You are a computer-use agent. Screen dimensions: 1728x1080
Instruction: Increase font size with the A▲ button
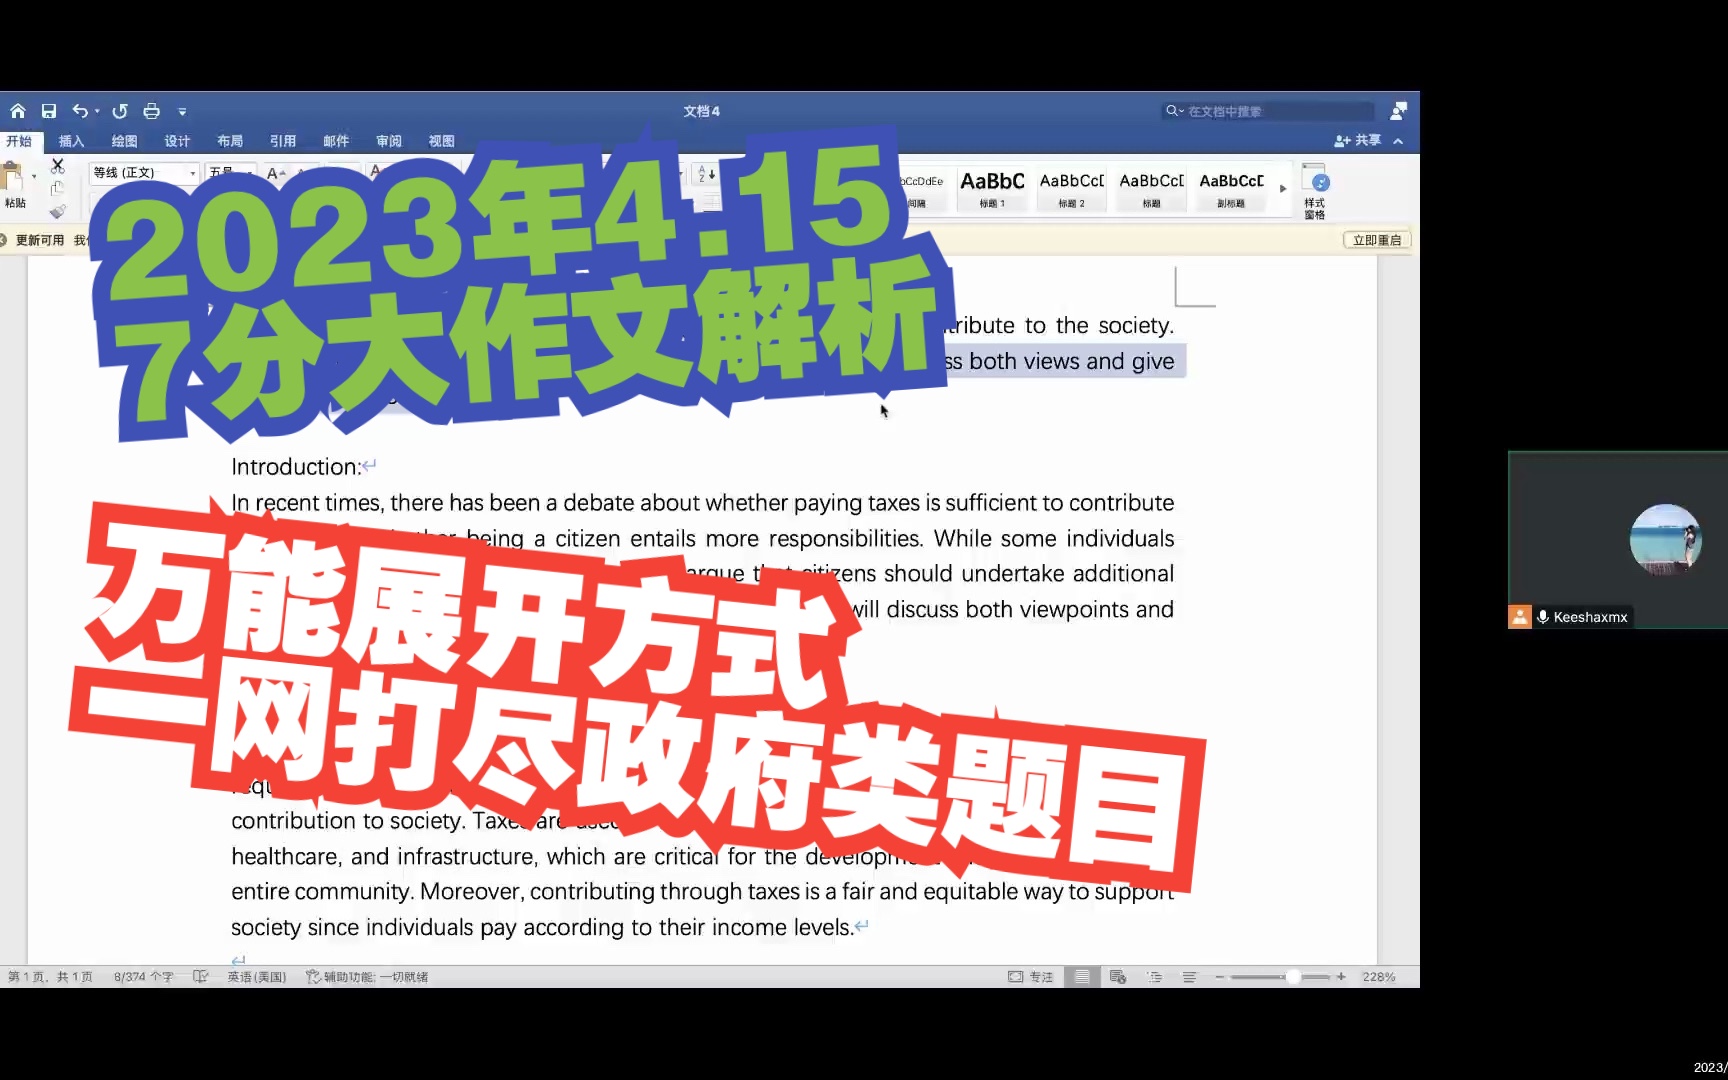coord(275,173)
